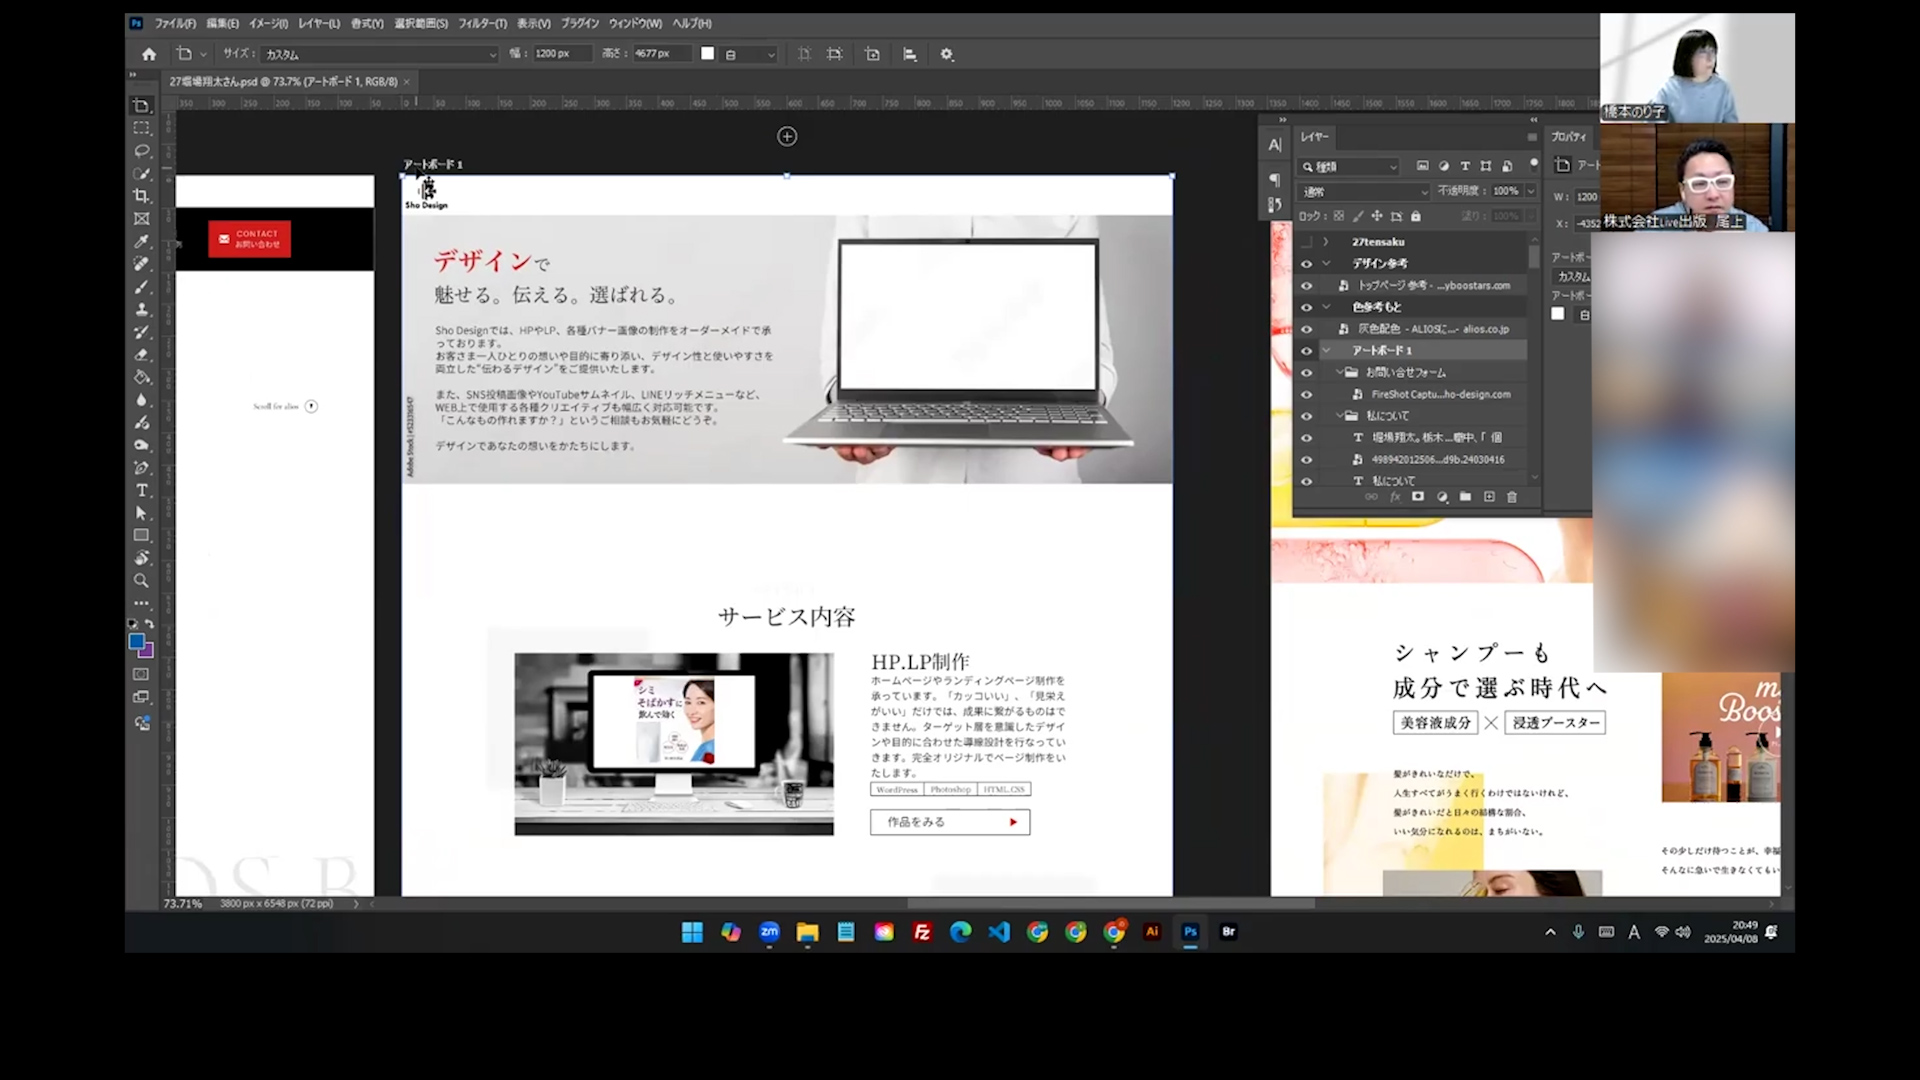The width and height of the screenshot is (1920, 1080).
Task: Click the plus circle above Artboard 1
Action: point(787,136)
